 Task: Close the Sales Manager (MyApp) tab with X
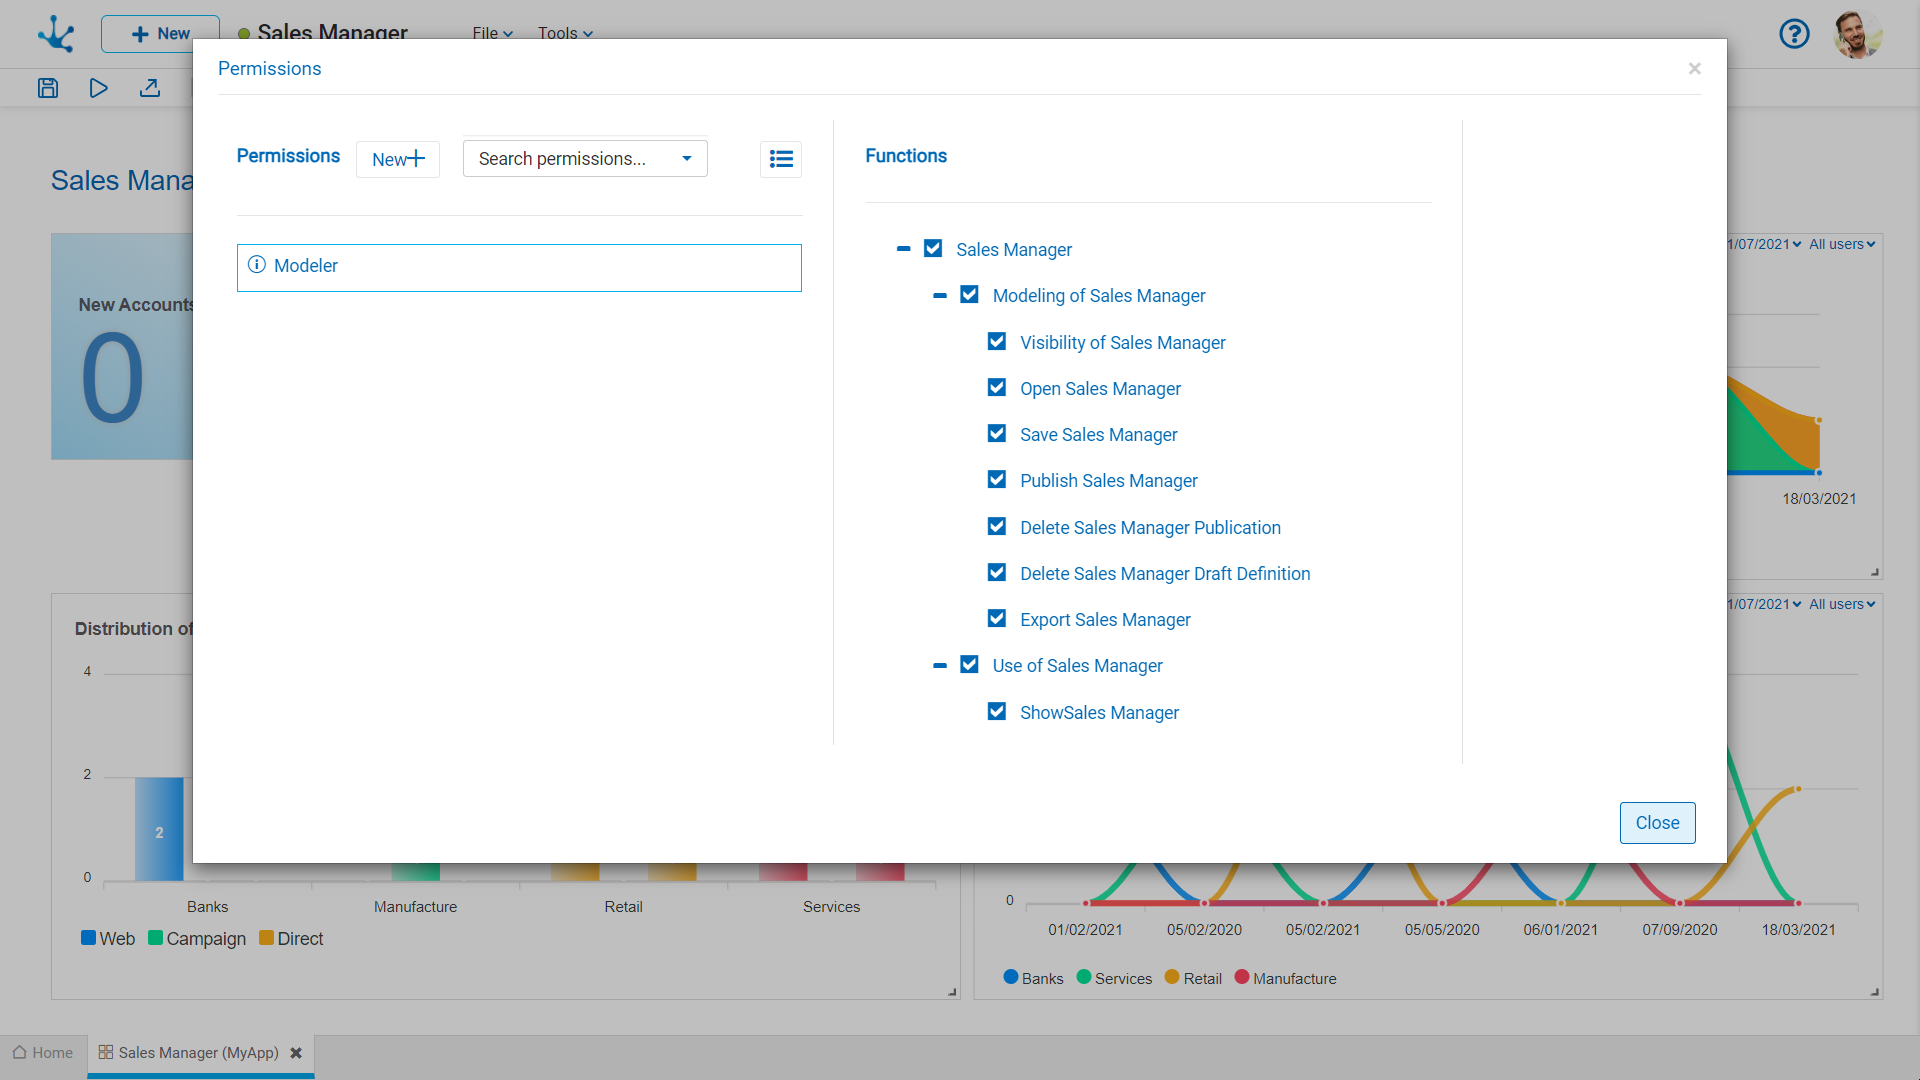pos(296,1053)
